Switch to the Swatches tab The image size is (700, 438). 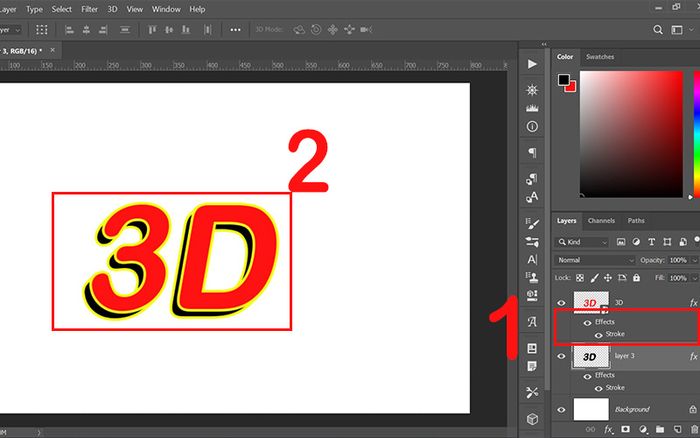tap(600, 57)
